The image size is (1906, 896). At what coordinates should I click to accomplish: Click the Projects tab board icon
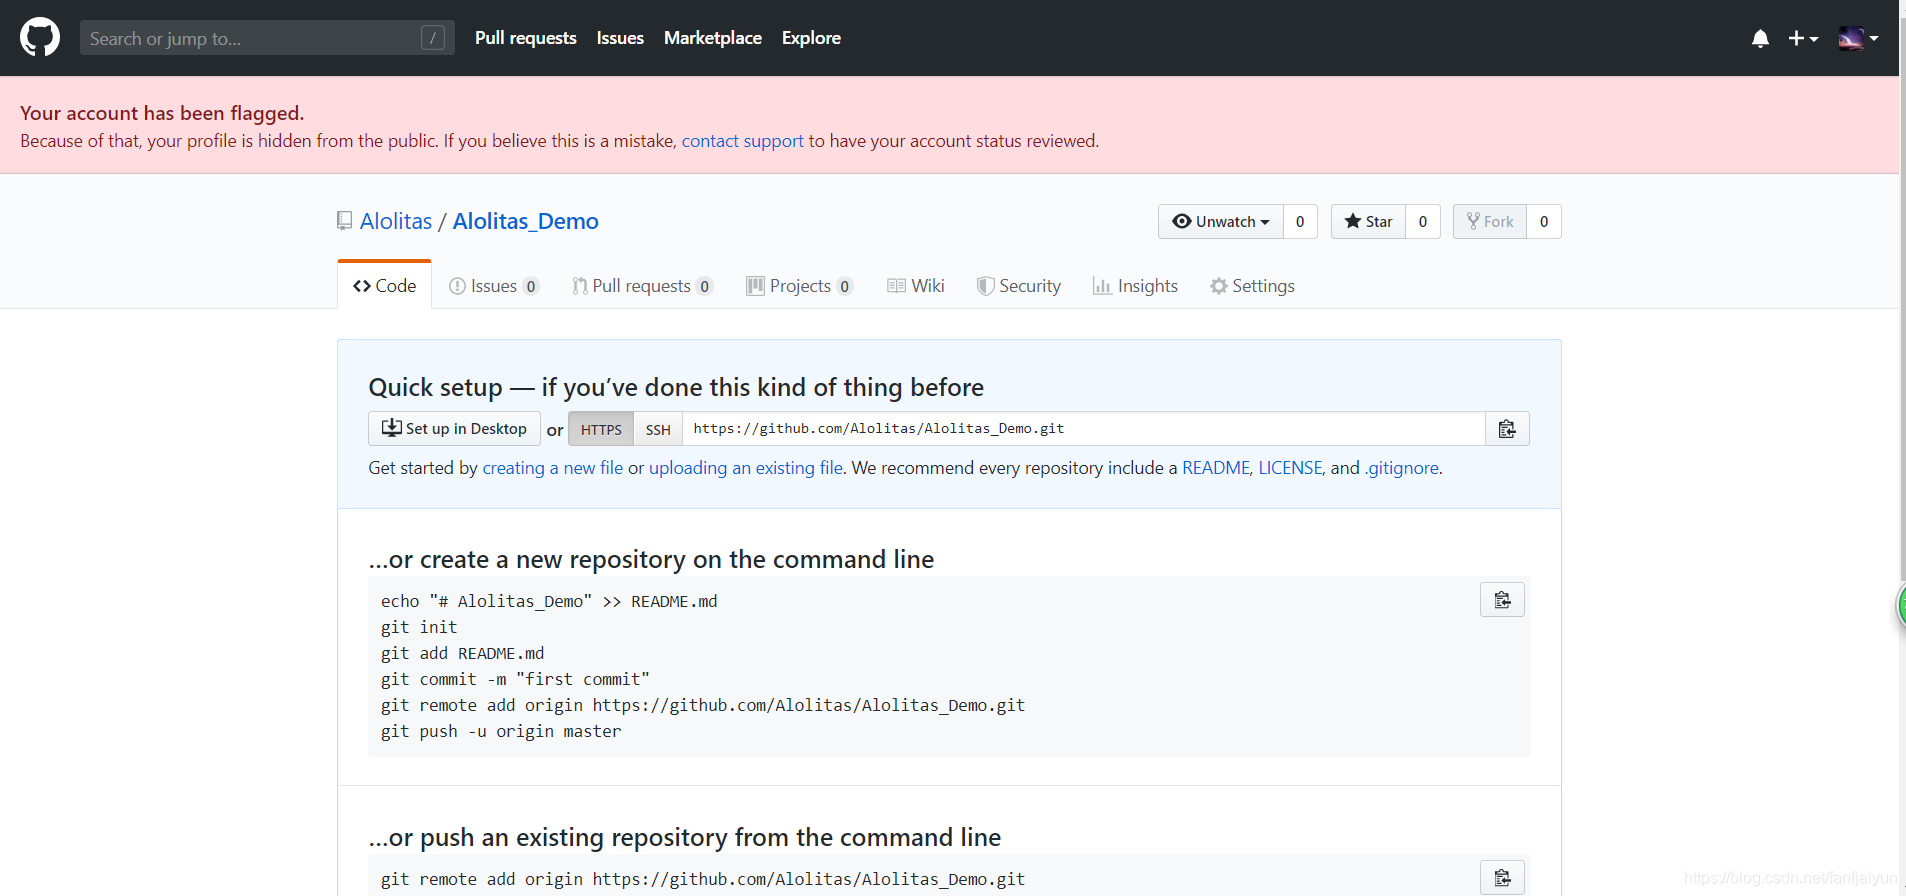pyautogui.click(x=755, y=286)
